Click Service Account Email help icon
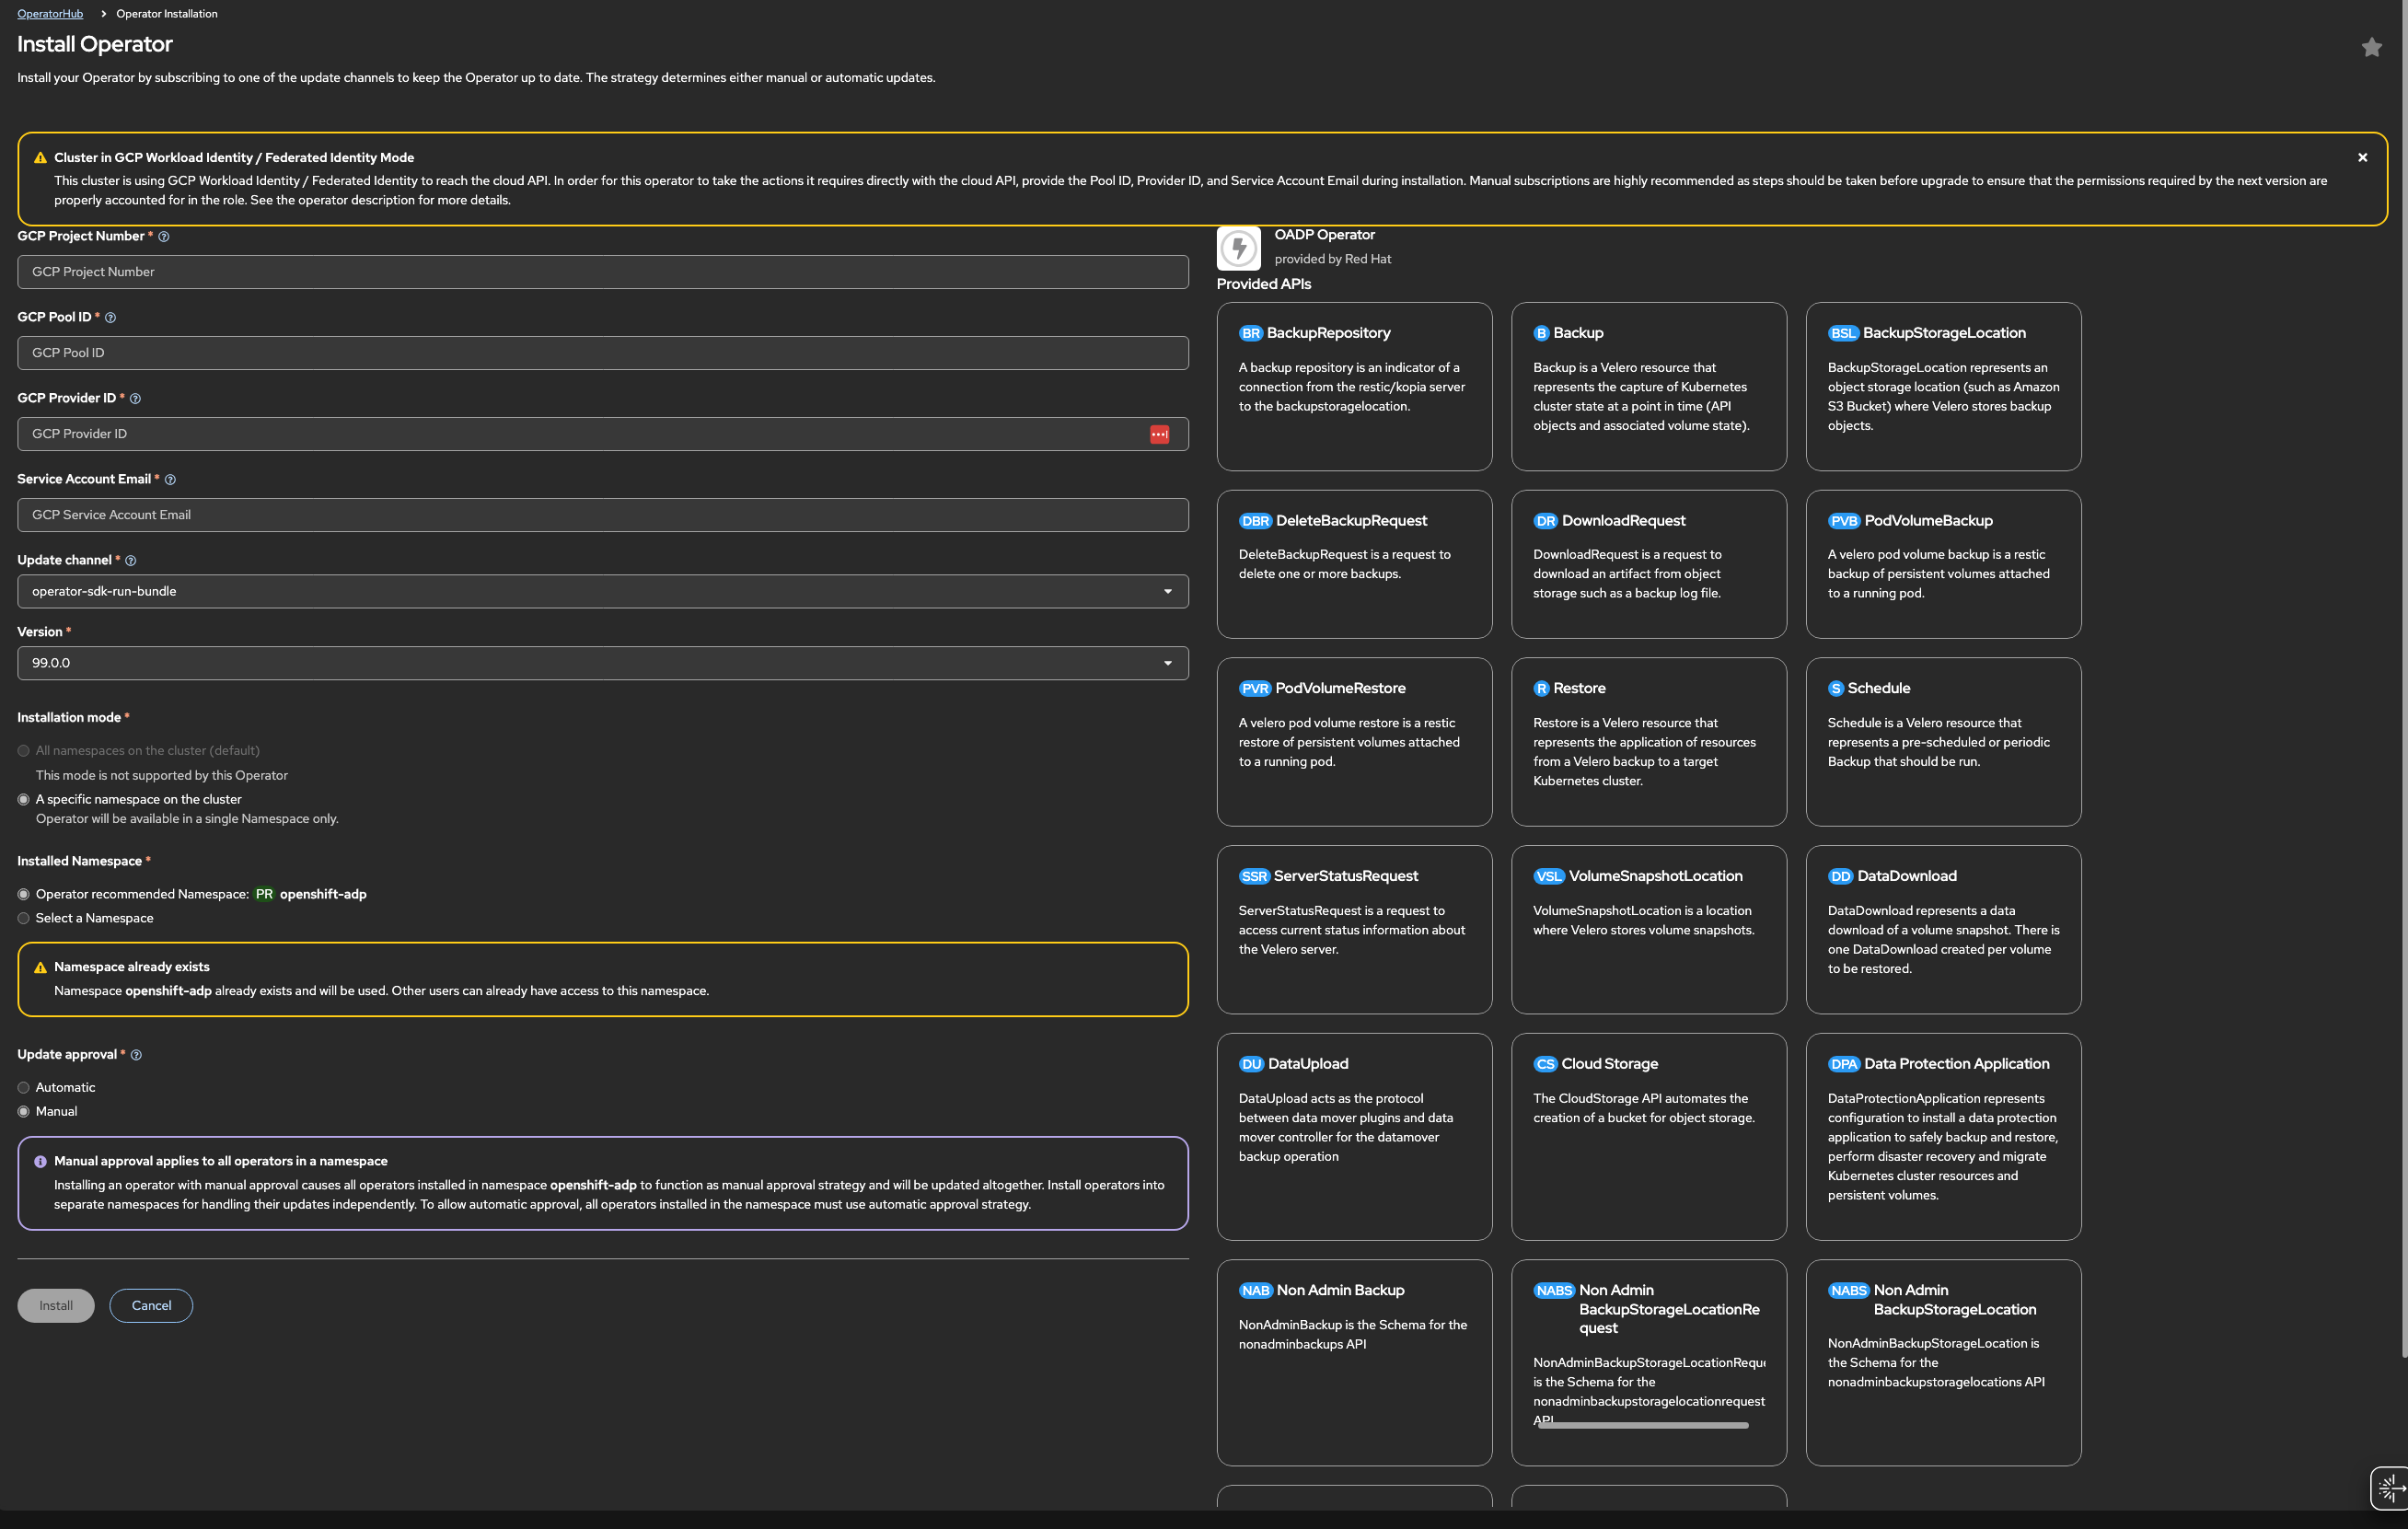Viewport: 2408px width, 1529px height. tap(170, 480)
